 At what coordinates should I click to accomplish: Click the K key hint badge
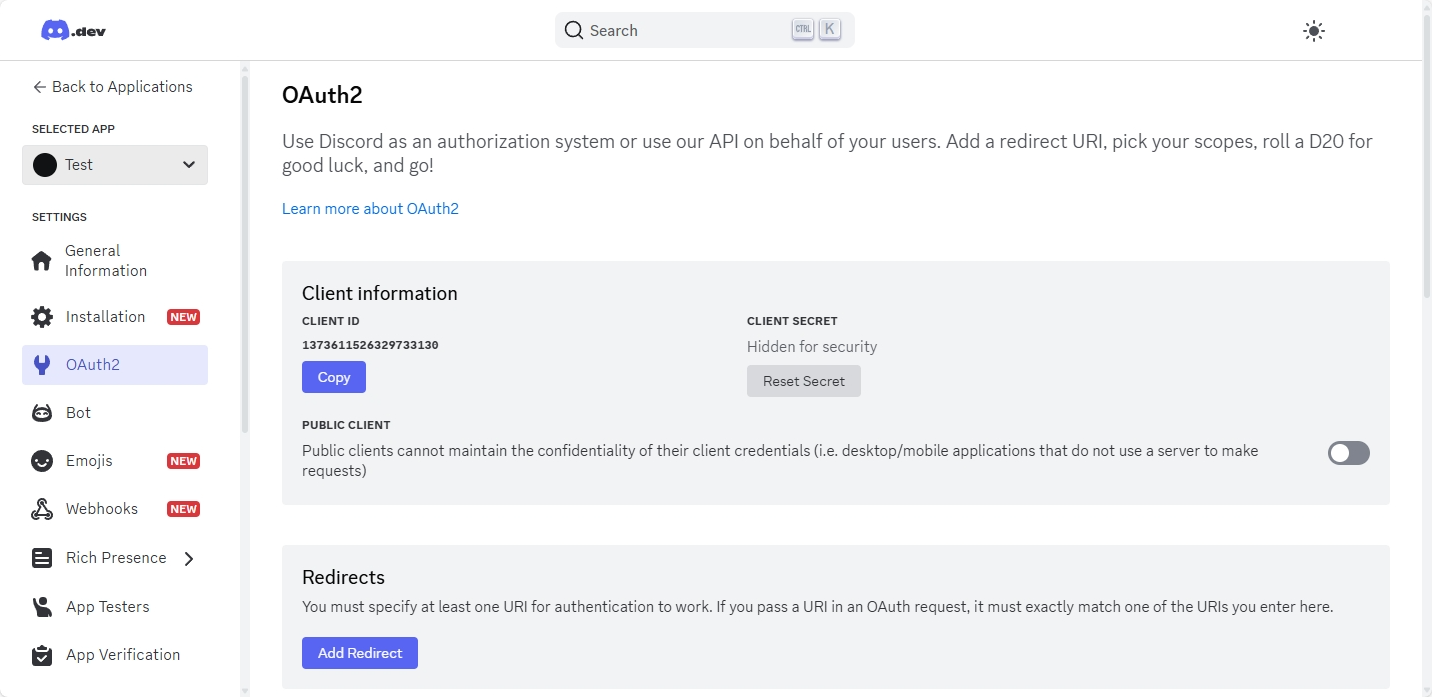[x=829, y=30]
